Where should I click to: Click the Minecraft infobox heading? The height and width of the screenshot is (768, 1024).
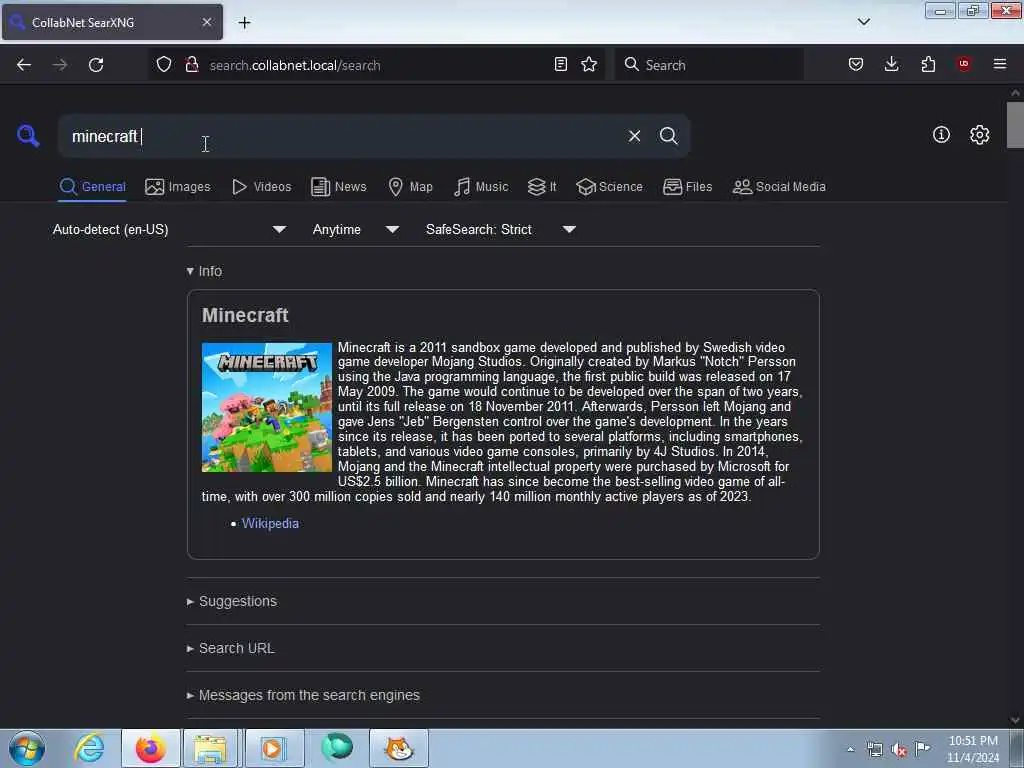point(245,315)
